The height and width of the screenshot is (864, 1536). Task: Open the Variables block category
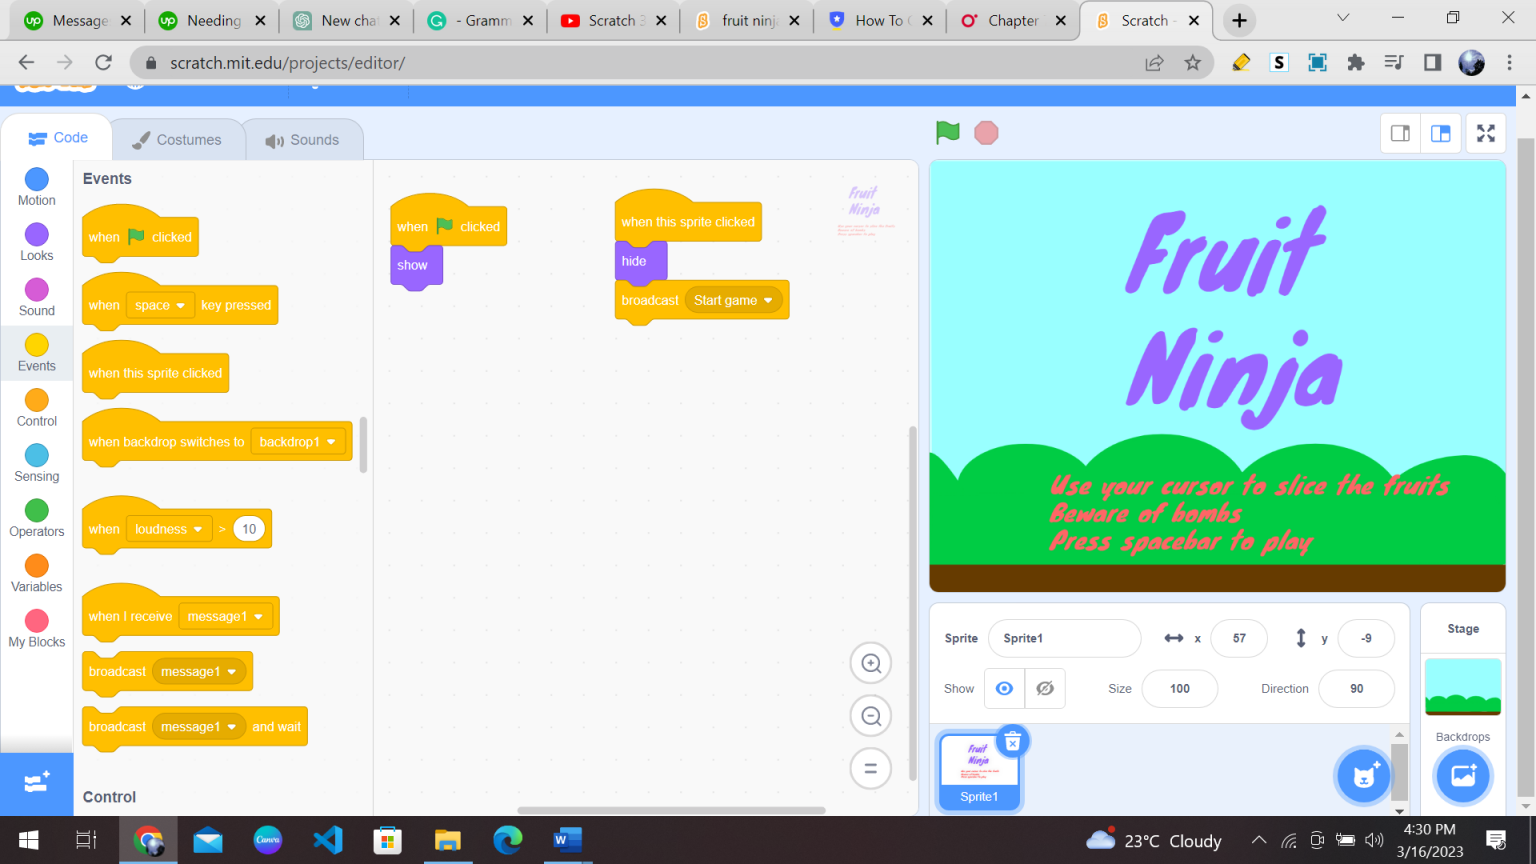[x=36, y=572]
